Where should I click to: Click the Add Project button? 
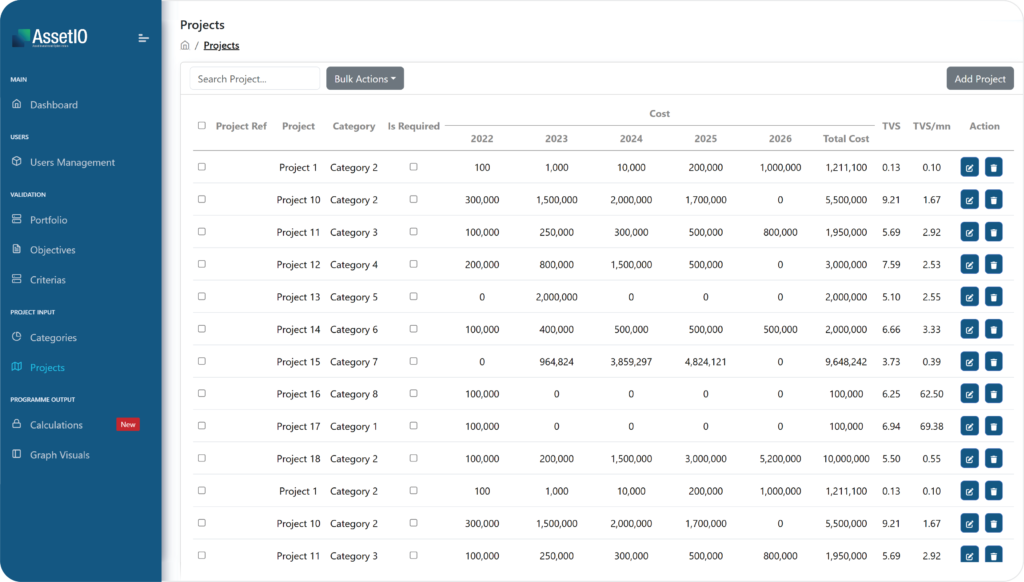980,78
